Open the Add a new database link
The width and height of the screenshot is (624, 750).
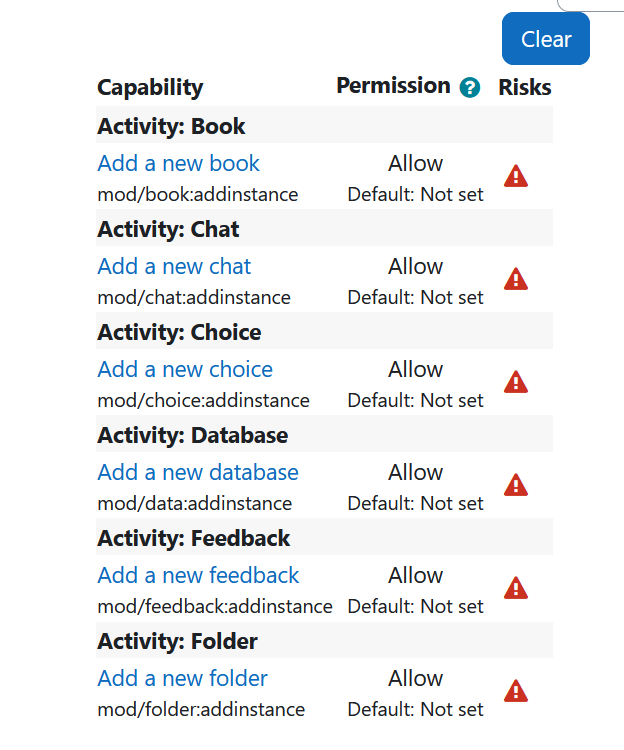tap(198, 473)
